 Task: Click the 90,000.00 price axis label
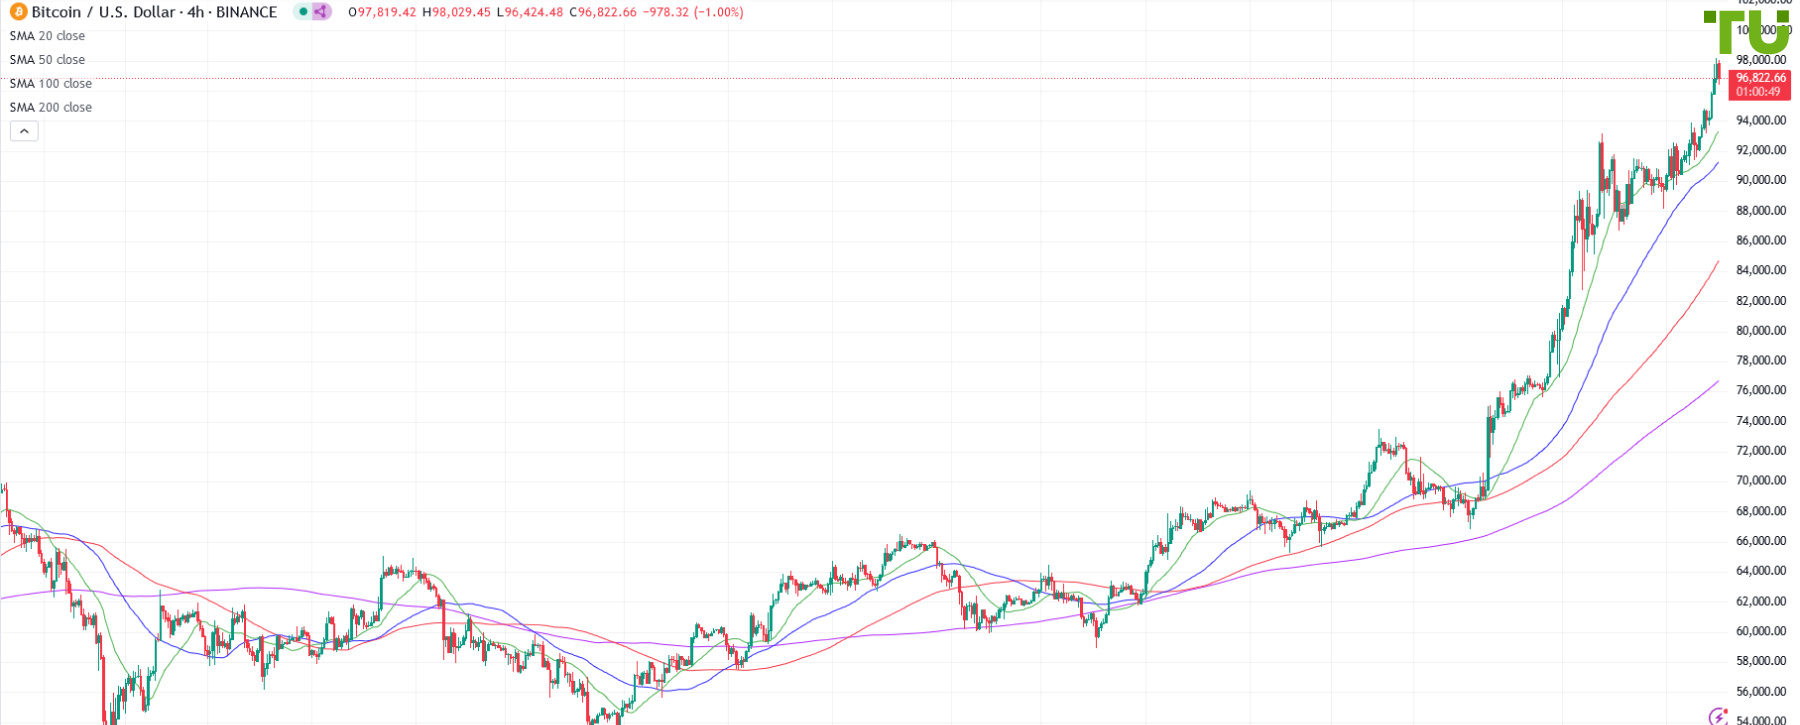[x=1761, y=180]
